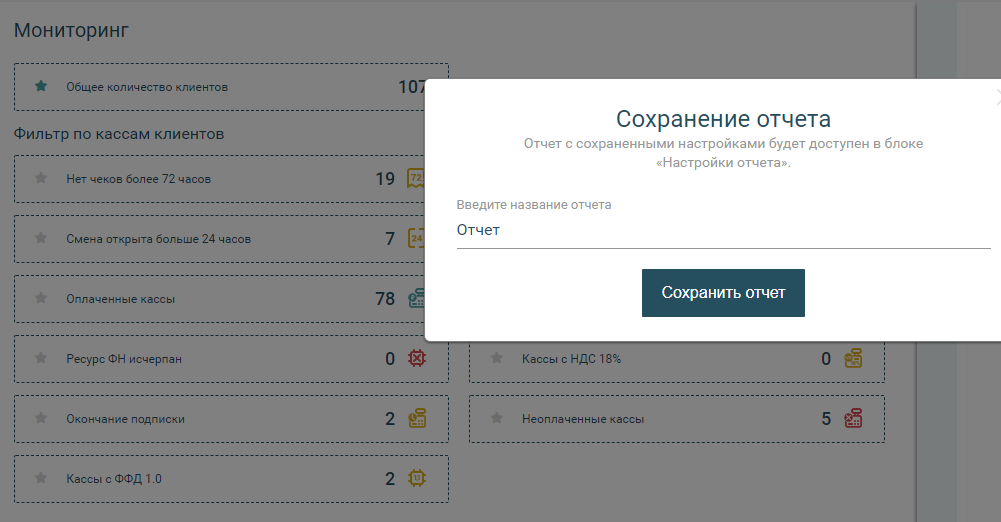Toggle star for Кассы с НДС 18%
This screenshot has width=1001, height=522.
(x=497, y=358)
